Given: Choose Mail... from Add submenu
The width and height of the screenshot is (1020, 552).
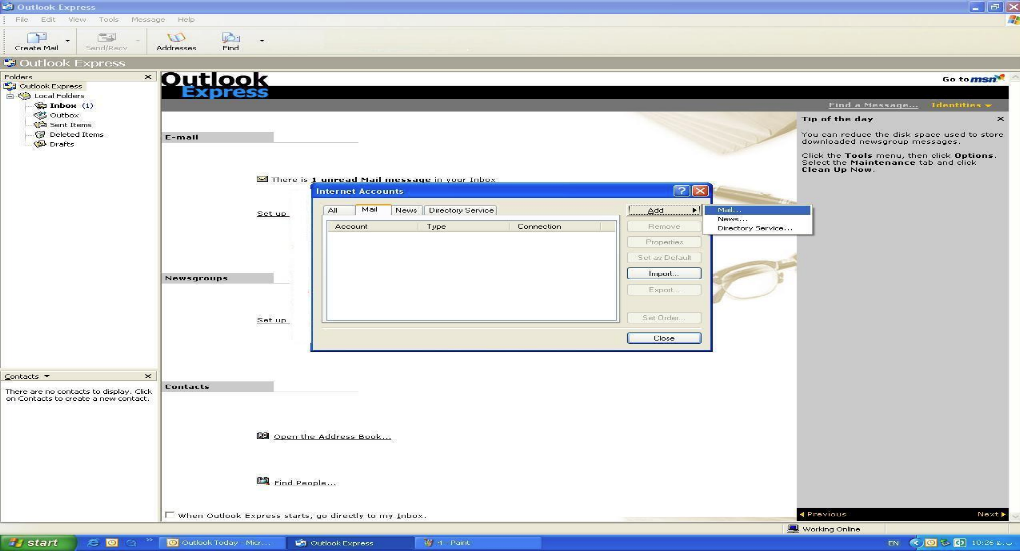Looking at the screenshot, I should 757,210.
